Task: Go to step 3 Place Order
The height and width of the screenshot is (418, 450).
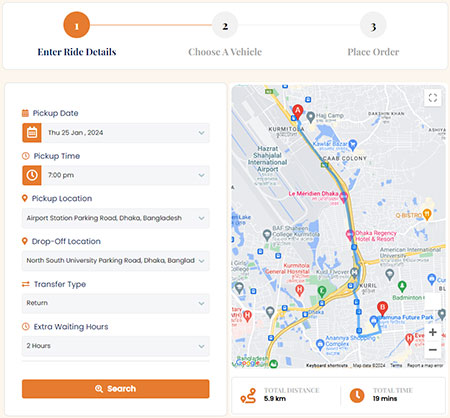Action: coord(373,25)
